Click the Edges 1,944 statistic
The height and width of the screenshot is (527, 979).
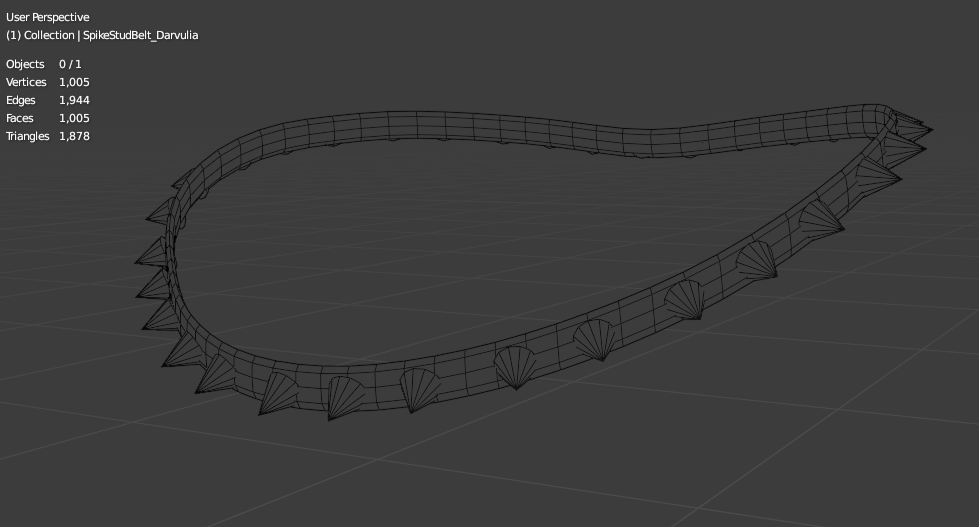47,101
